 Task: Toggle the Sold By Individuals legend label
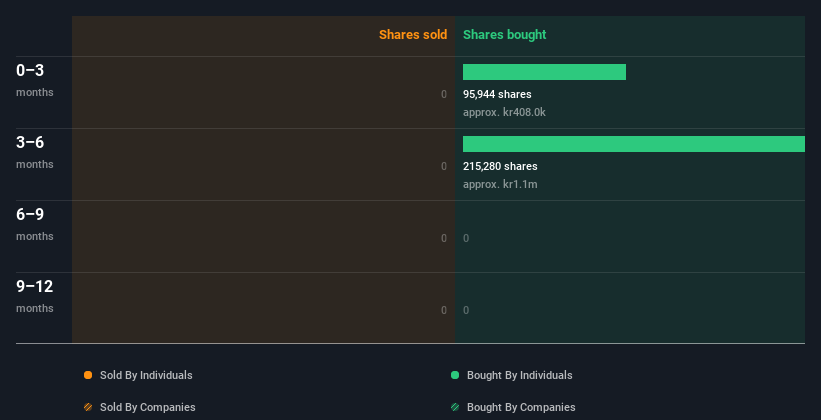point(146,375)
